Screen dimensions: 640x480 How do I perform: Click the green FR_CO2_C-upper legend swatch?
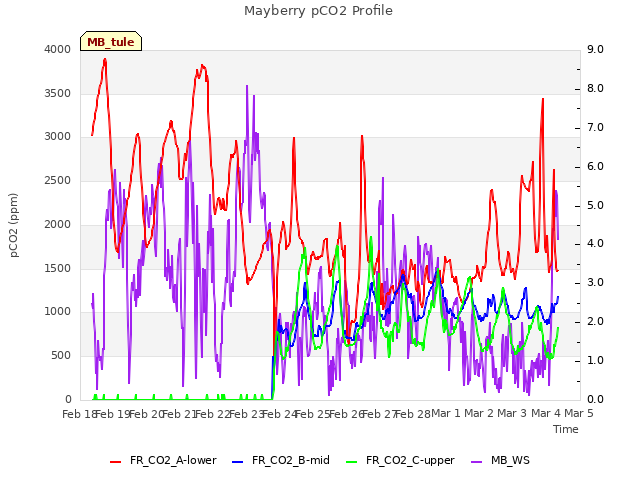351,462
